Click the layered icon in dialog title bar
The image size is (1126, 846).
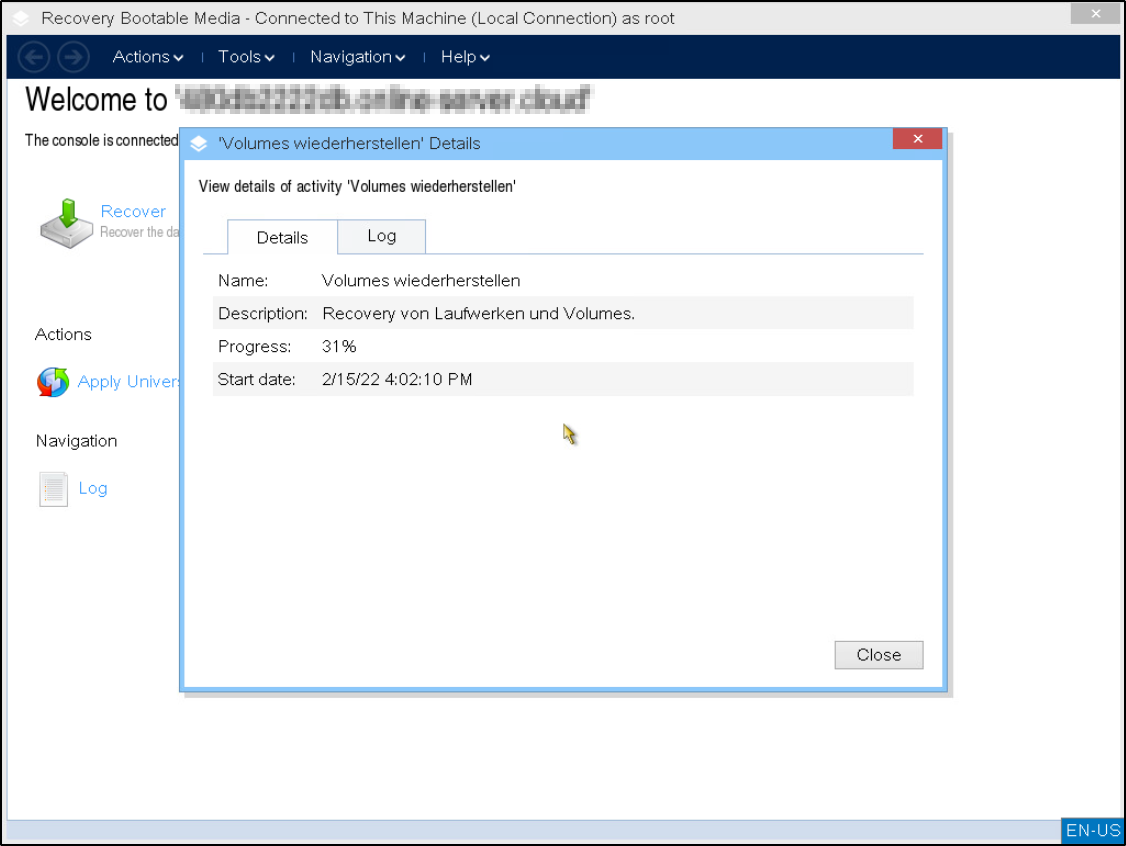200,144
